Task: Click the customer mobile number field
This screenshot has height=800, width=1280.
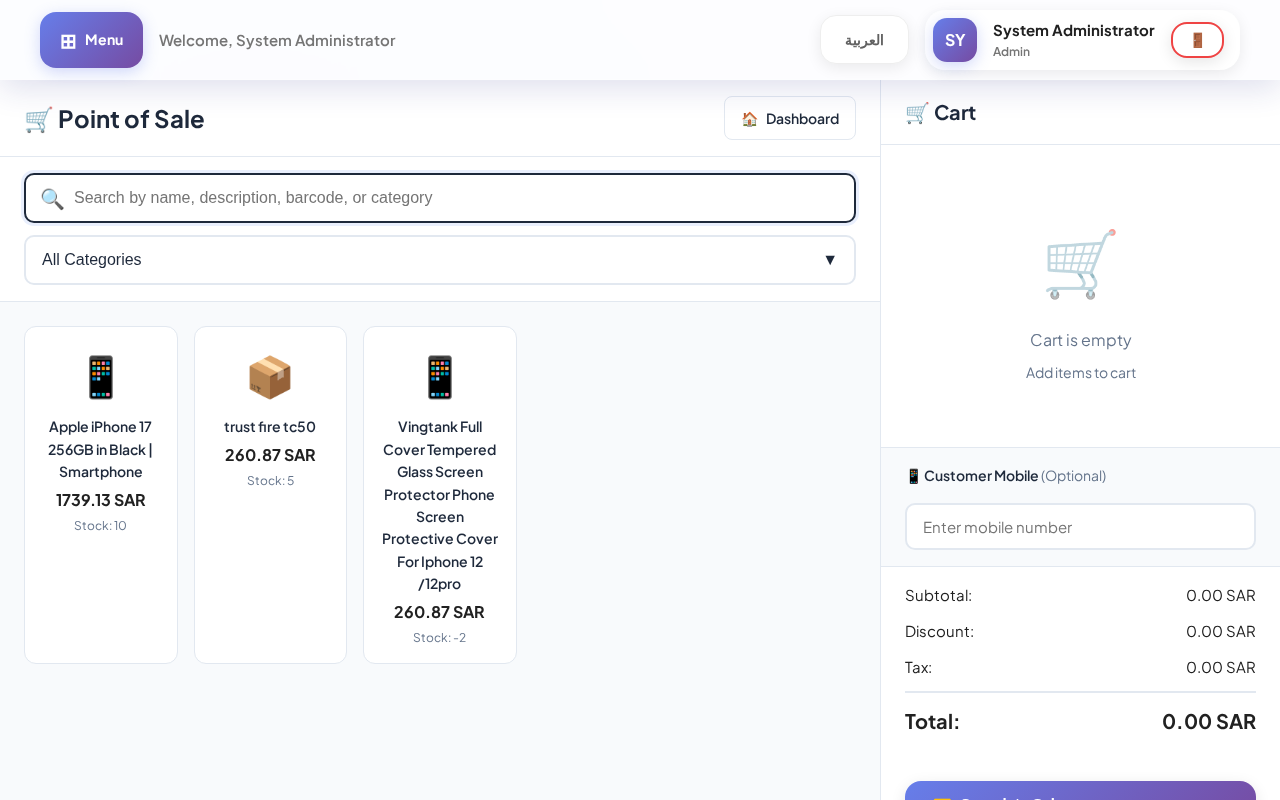Action: point(1080,527)
